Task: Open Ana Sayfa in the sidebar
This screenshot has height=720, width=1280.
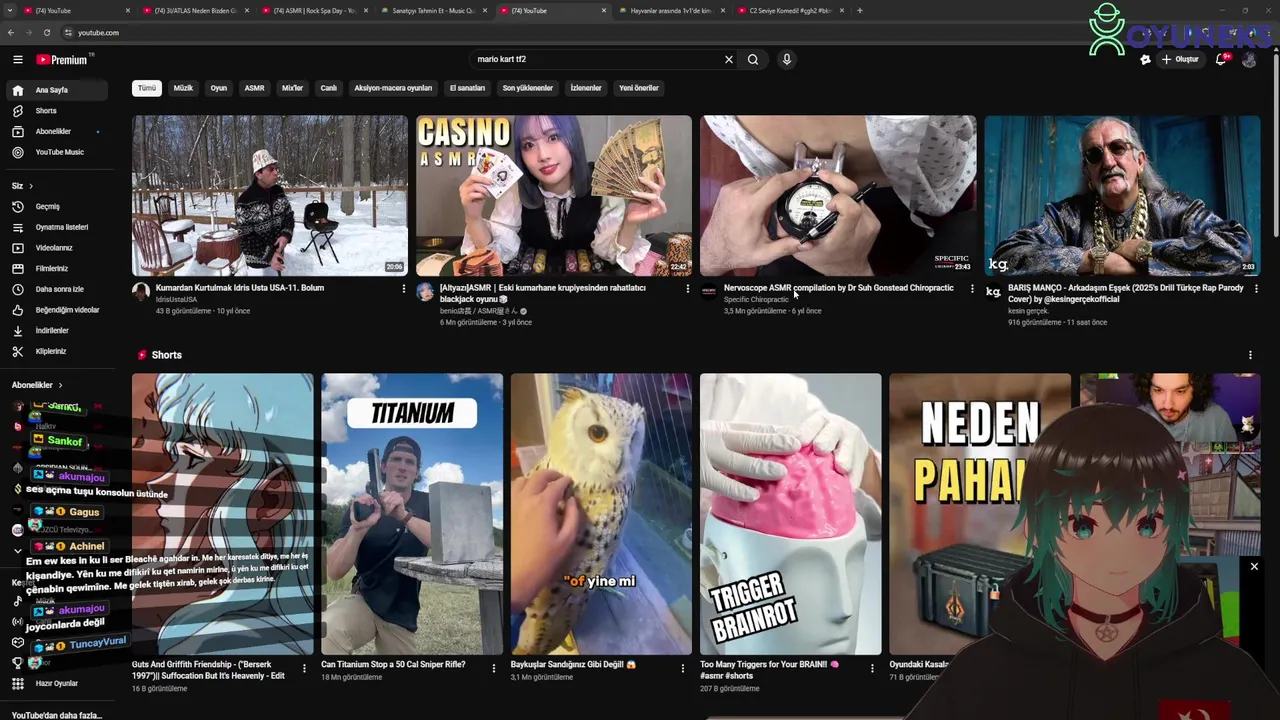Action: tap(58, 90)
